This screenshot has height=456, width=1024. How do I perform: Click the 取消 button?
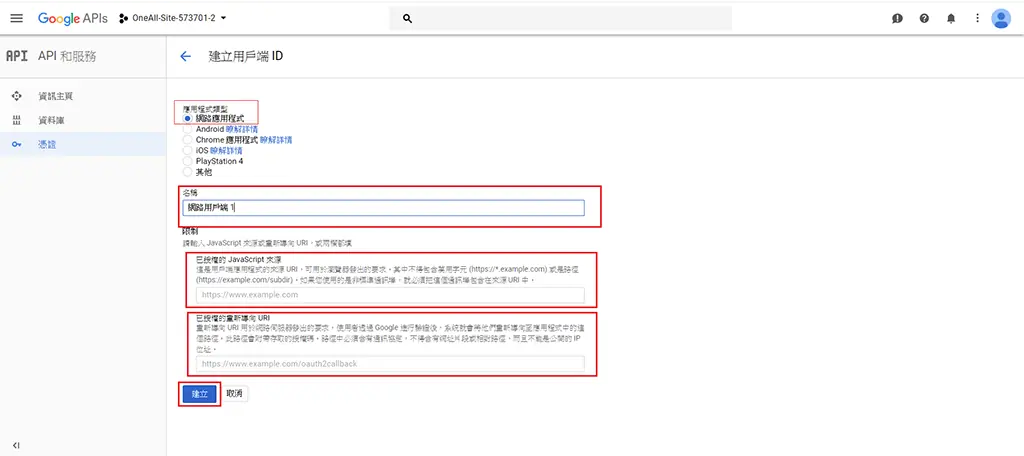(234, 394)
